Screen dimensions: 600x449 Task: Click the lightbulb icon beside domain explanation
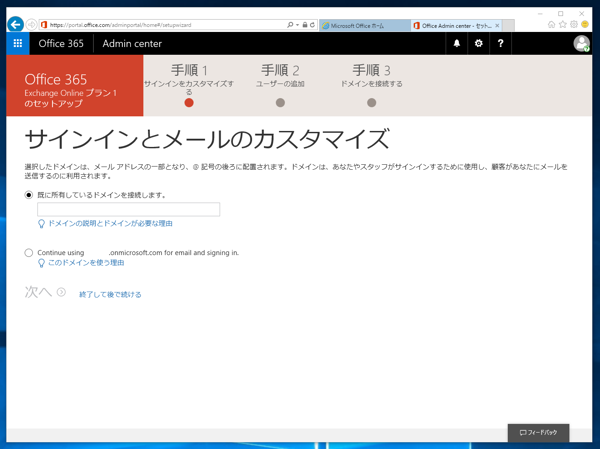click(41, 224)
